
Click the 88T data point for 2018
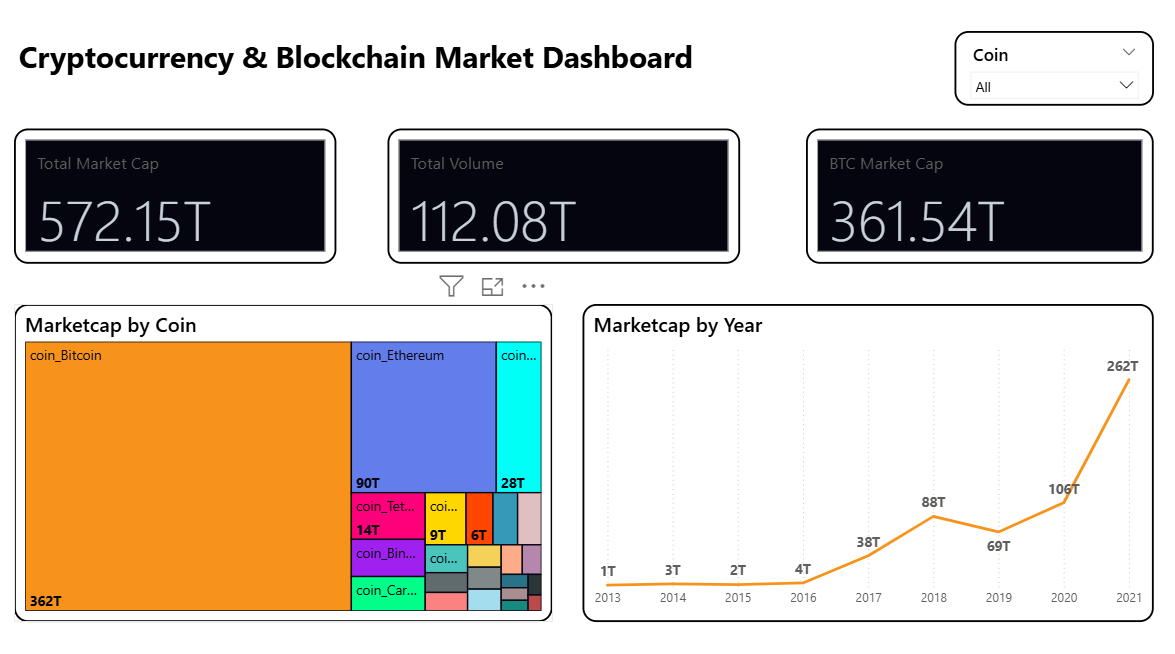[x=933, y=517]
